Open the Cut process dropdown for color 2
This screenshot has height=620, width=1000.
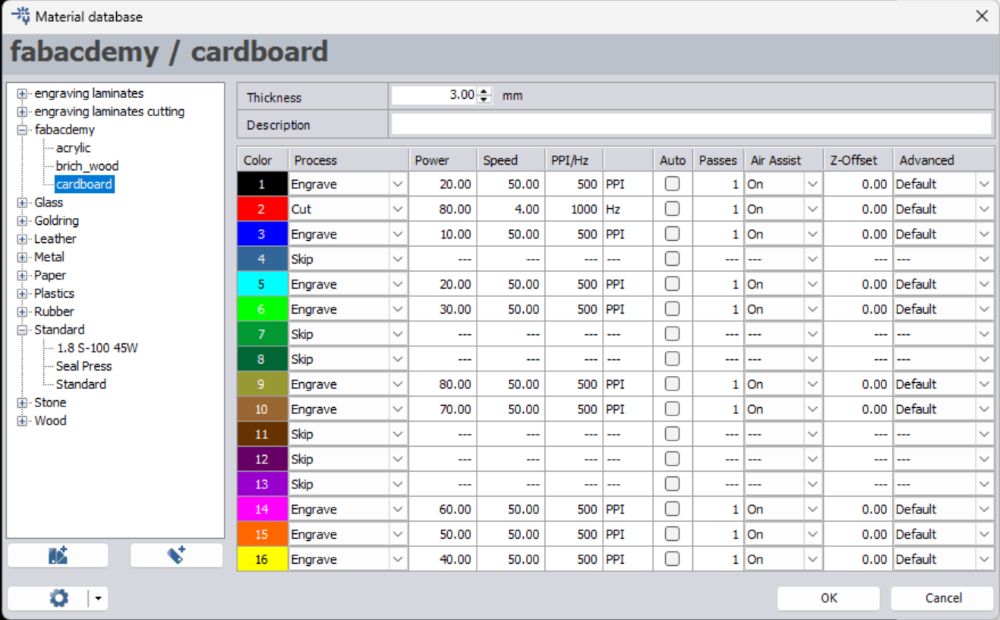point(397,209)
